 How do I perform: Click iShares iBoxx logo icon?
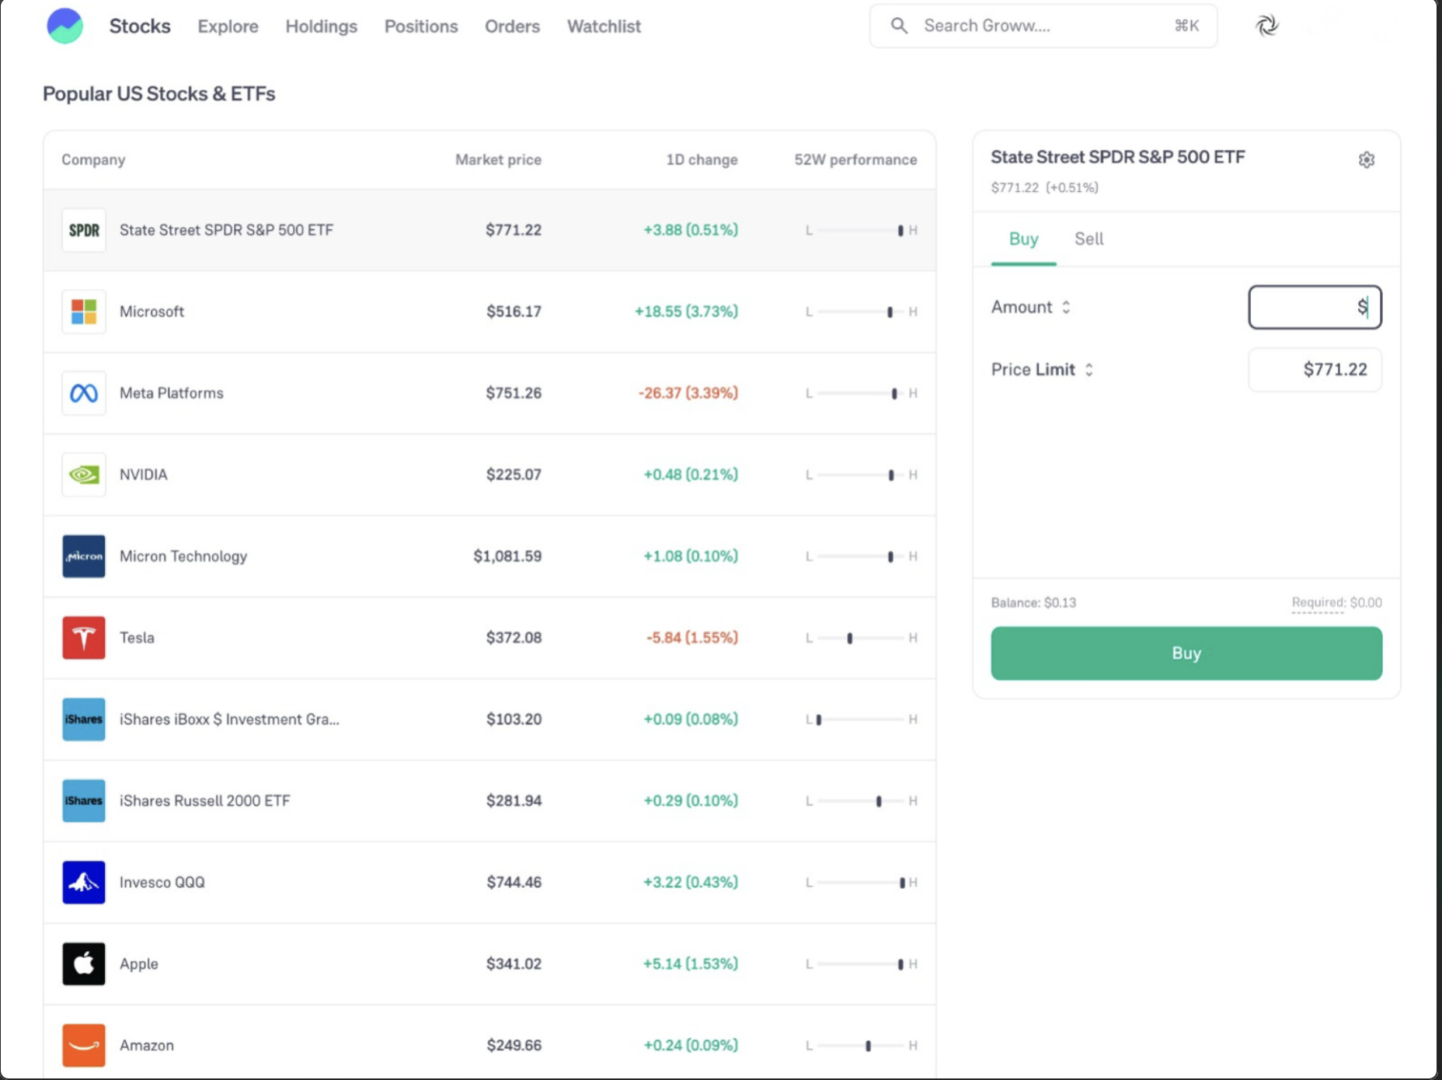click(84, 719)
